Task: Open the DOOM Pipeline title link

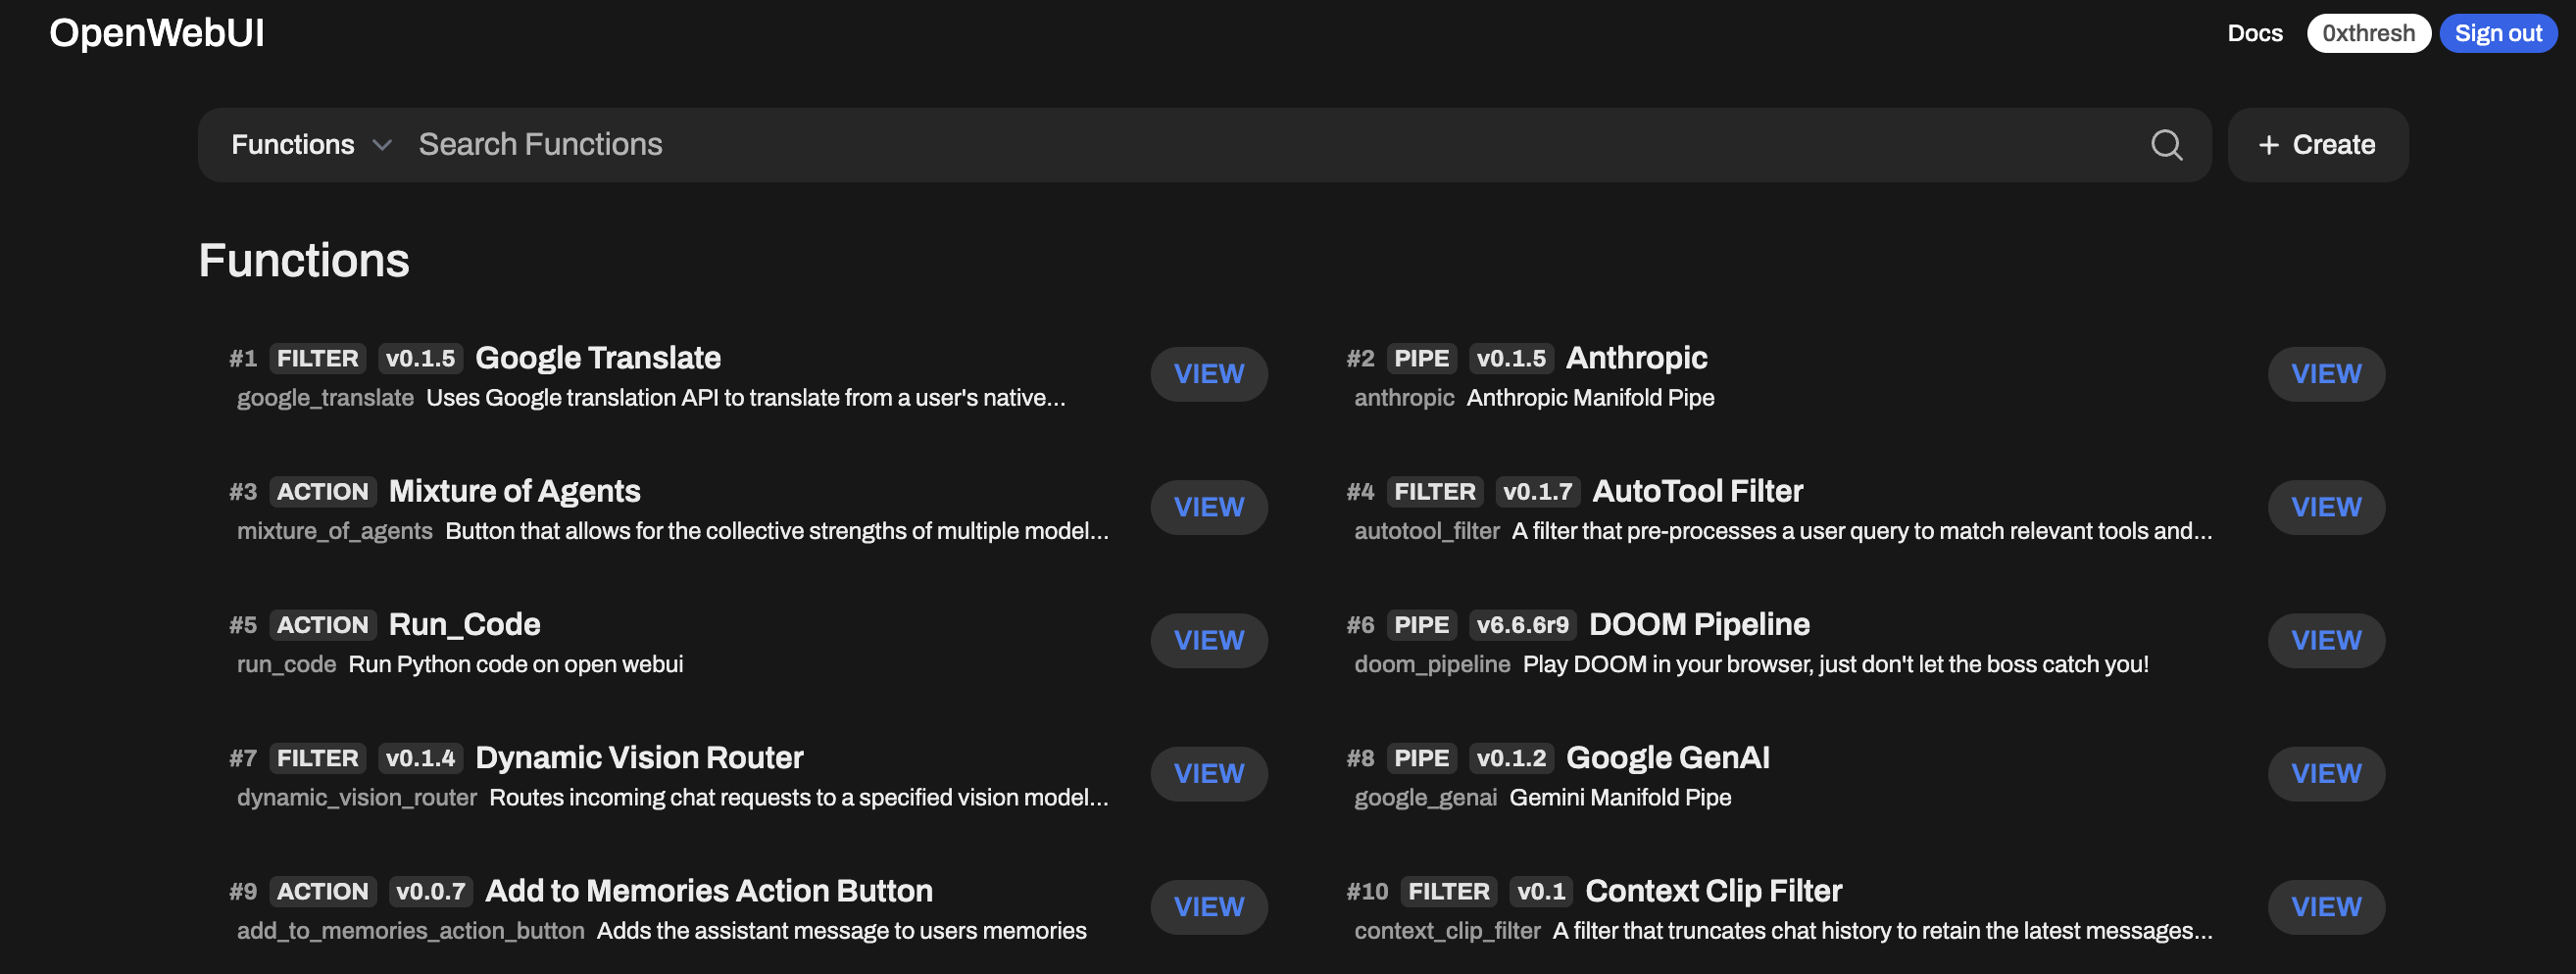Action: pos(1698,624)
